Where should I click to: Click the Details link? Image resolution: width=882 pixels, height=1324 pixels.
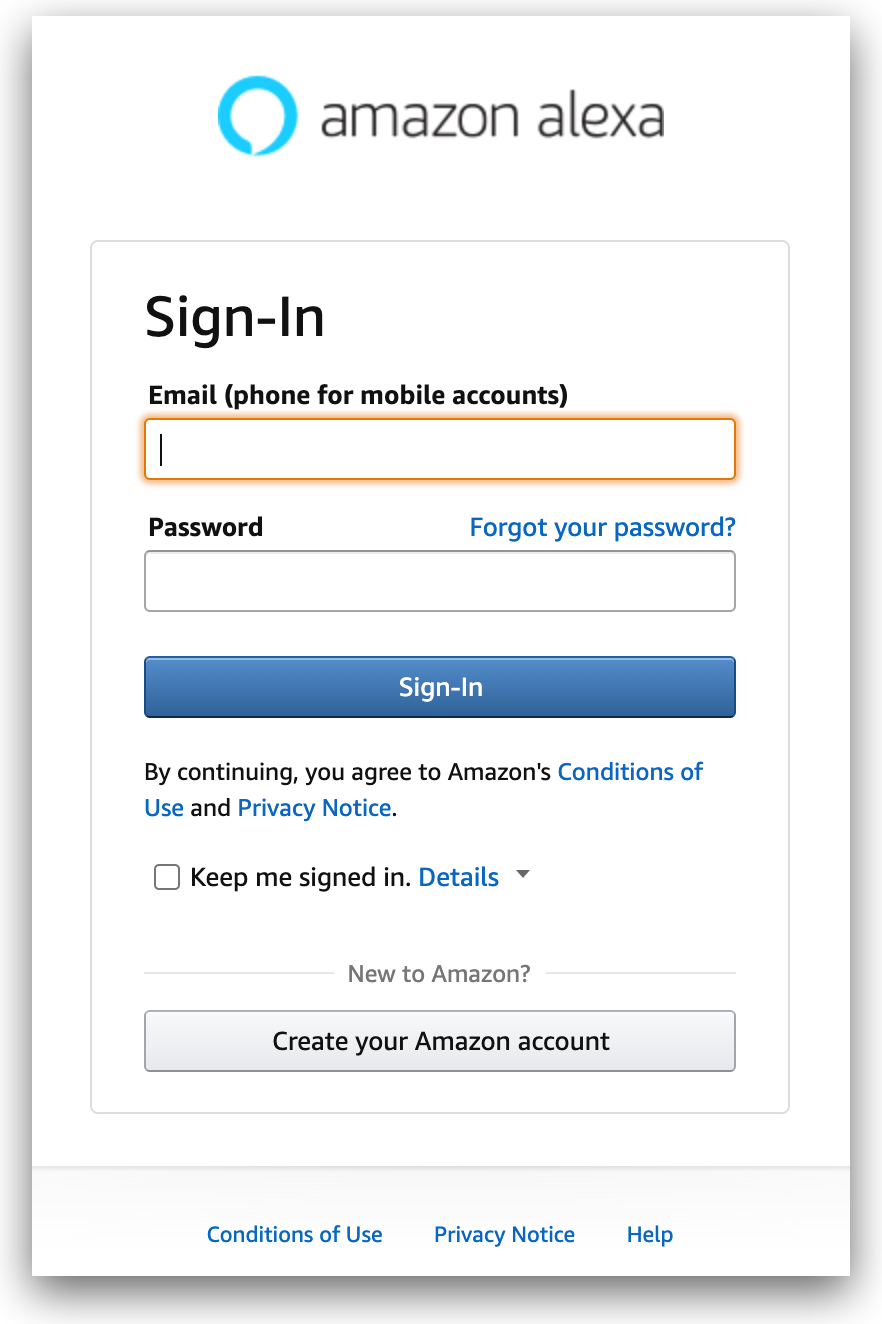point(459,877)
